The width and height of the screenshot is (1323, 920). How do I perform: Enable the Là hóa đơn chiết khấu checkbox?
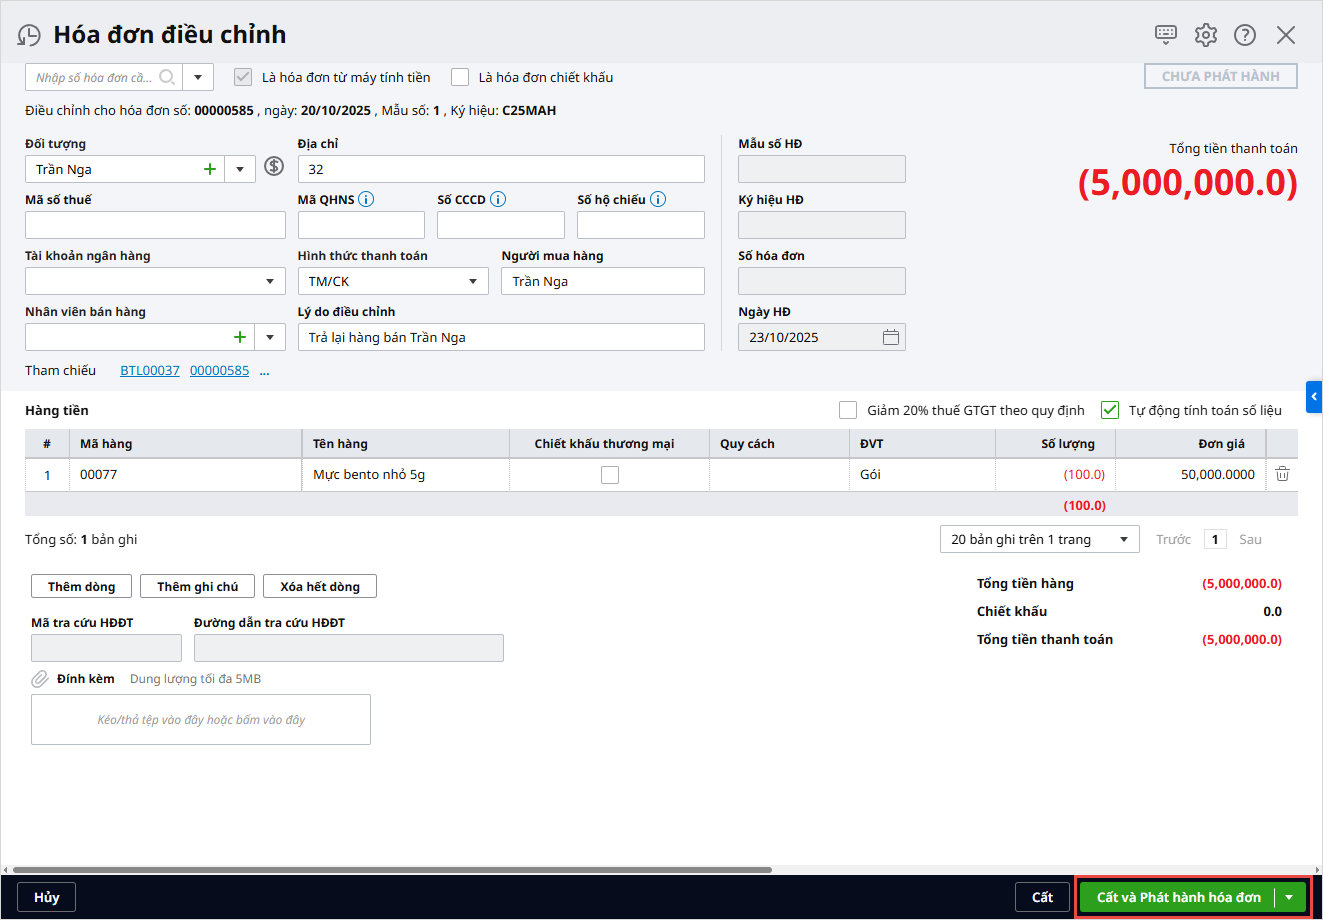pyautogui.click(x=460, y=77)
